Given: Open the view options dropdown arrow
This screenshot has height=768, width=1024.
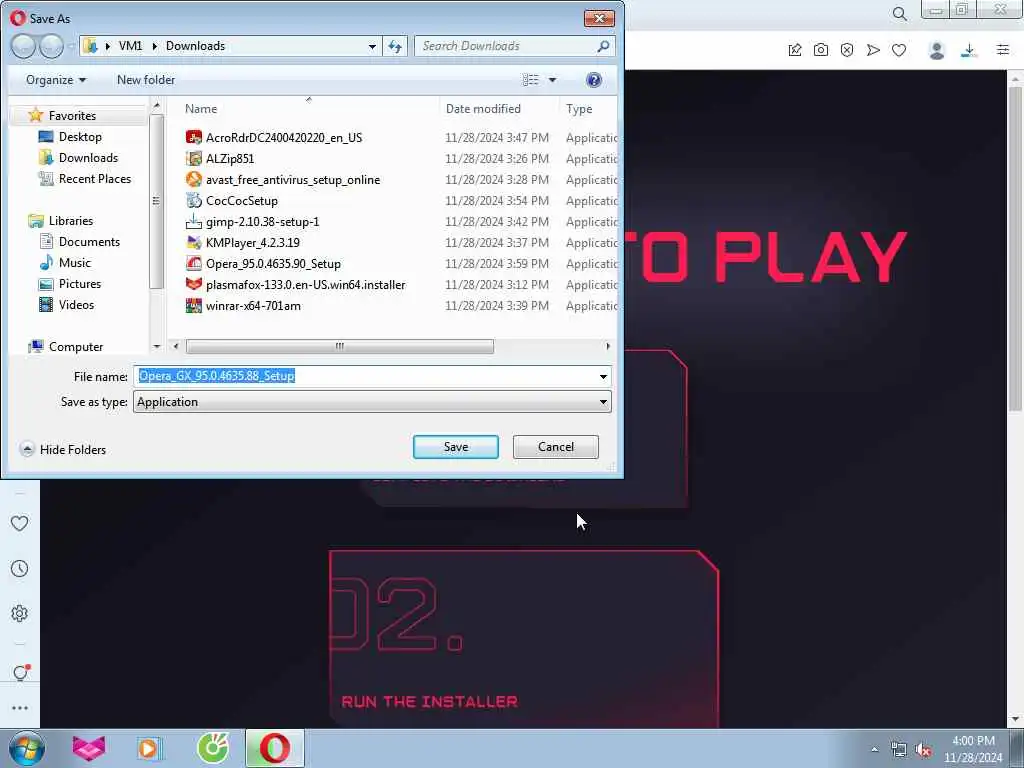Looking at the screenshot, I should pos(552,80).
